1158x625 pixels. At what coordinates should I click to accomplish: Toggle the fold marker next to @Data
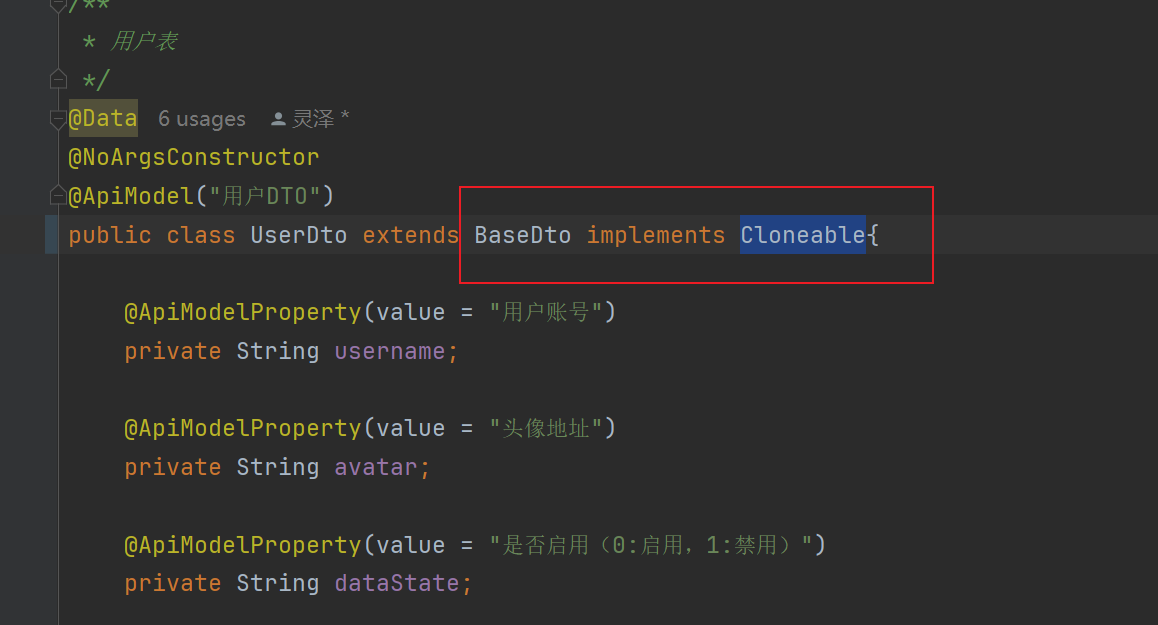coord(59,119)
